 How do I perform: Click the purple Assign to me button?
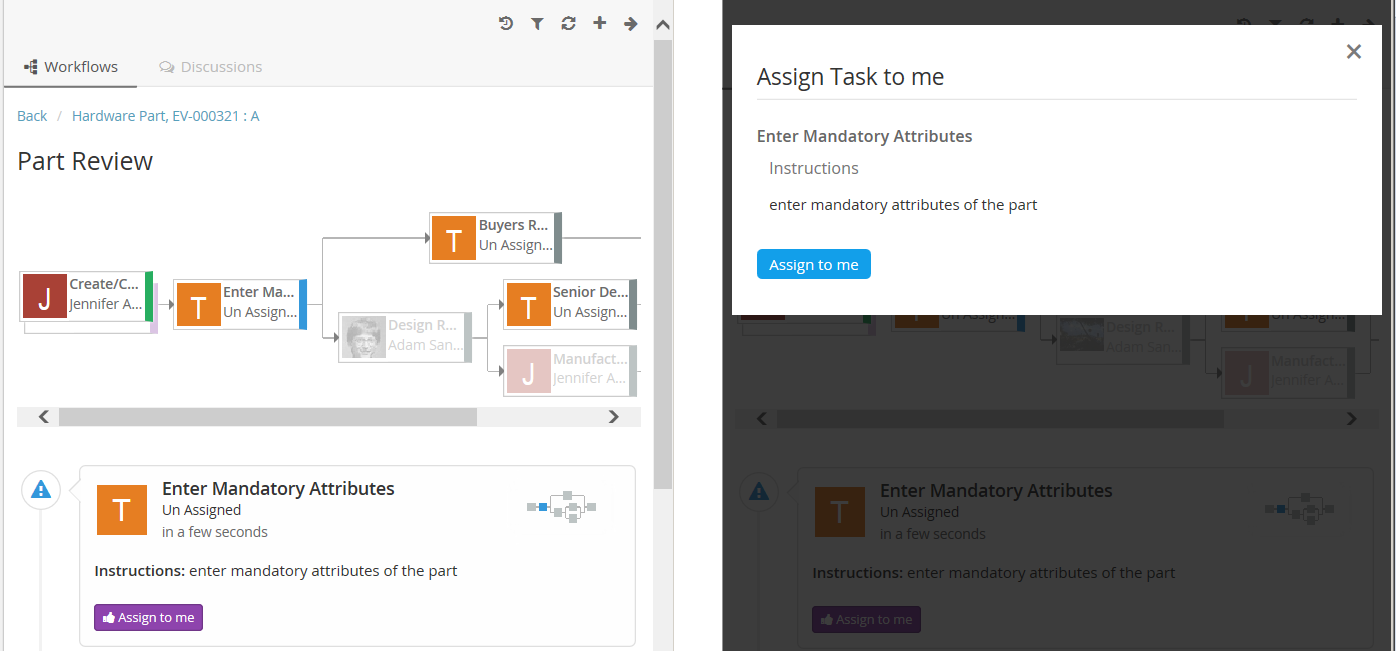149,618
